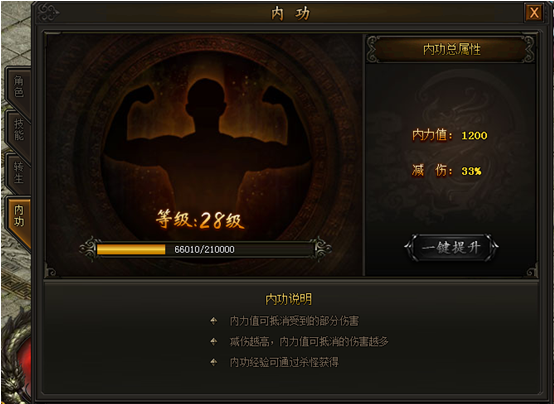The width and height of the screenshot is (554, 404).
Task: Click the 等级:28级 level text
Action: 200,219
